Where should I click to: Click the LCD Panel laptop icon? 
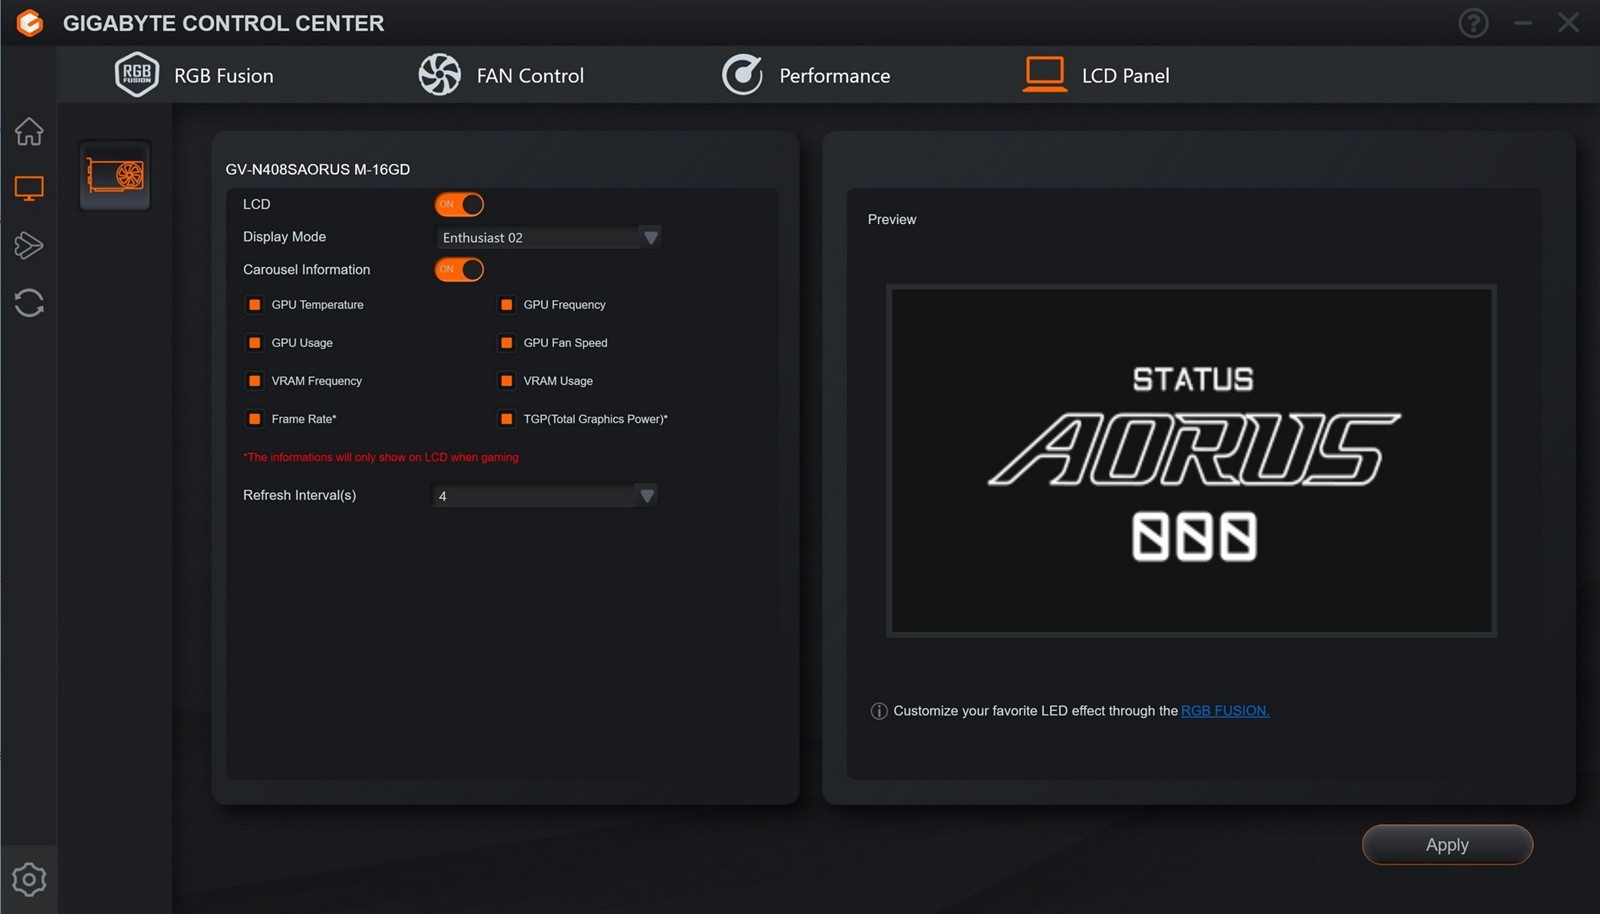(1045, 74)
